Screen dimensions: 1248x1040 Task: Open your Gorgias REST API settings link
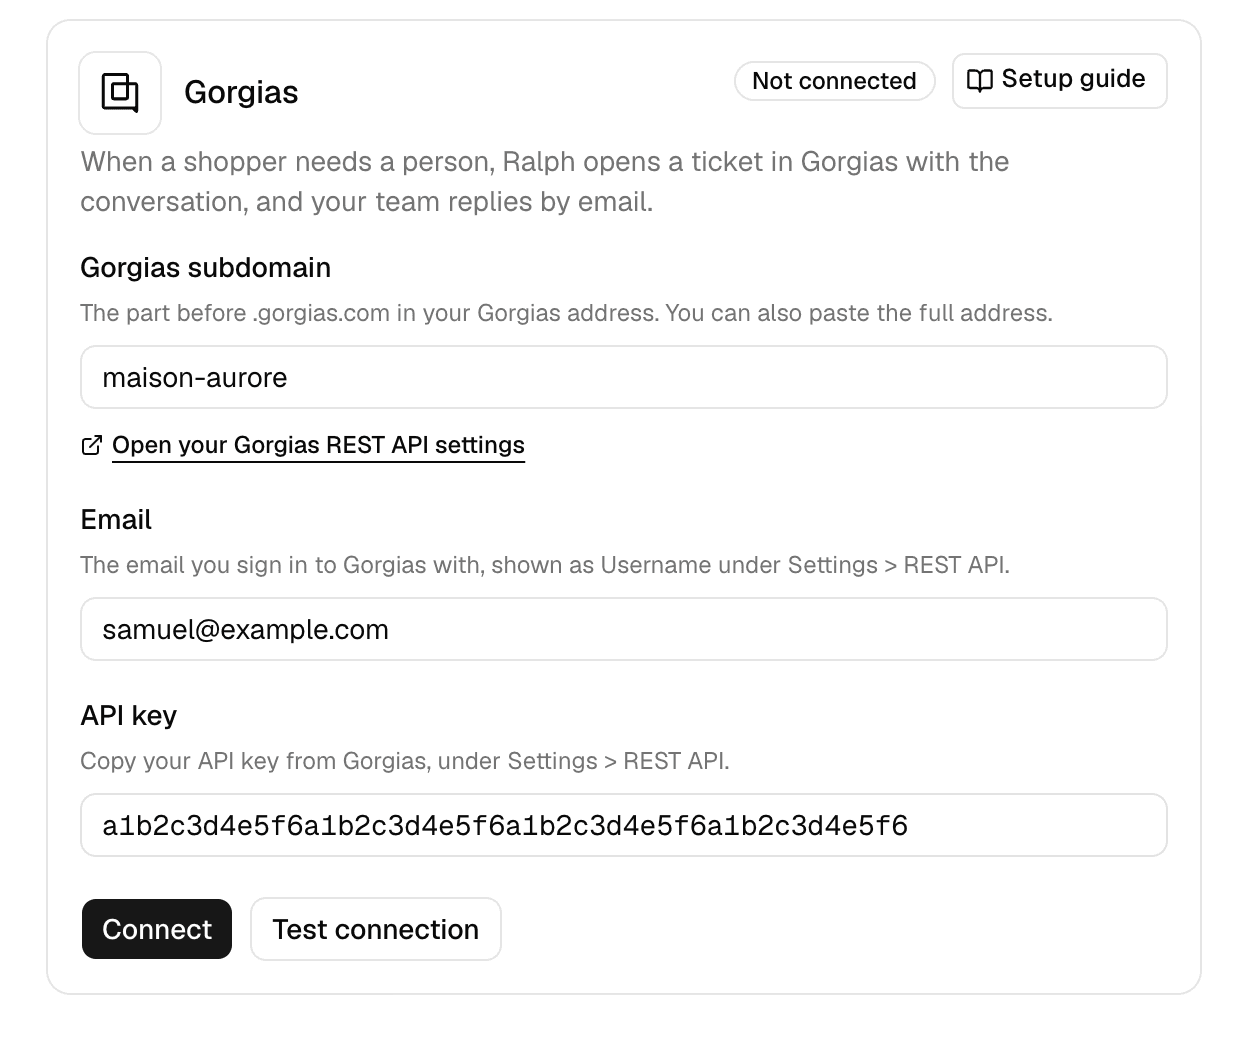tap(318, 445)
